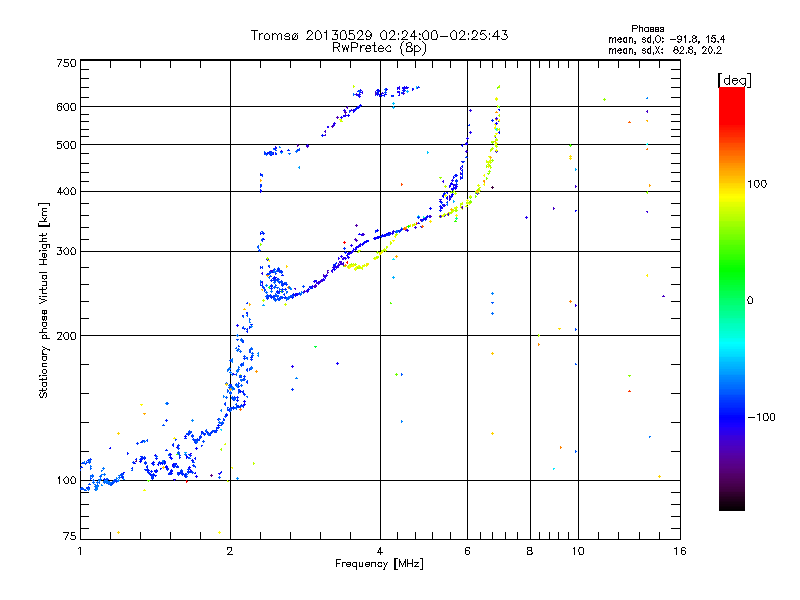Click the "10" frequency tick label
Screen dimensions: 800x600
pyautogui.click(x=578, y=551)
